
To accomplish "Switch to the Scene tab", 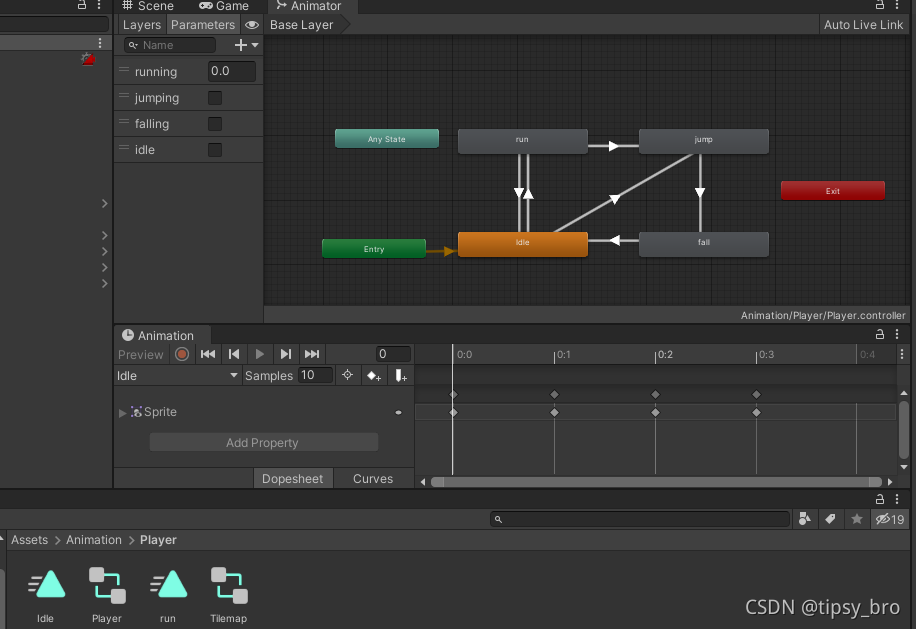I will coord(148,6).
